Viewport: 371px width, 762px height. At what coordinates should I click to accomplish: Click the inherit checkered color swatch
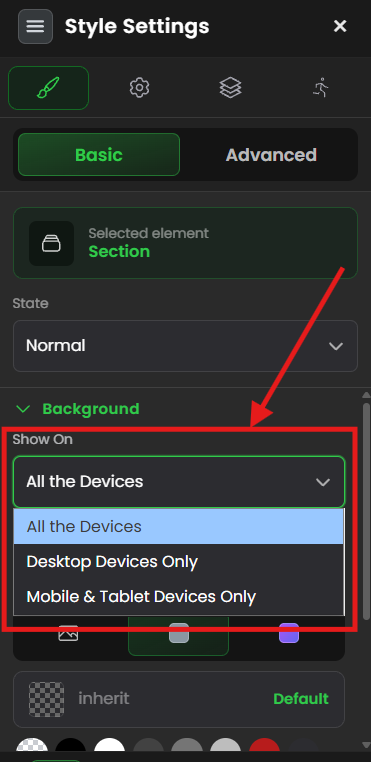click(x=47, y=699)
